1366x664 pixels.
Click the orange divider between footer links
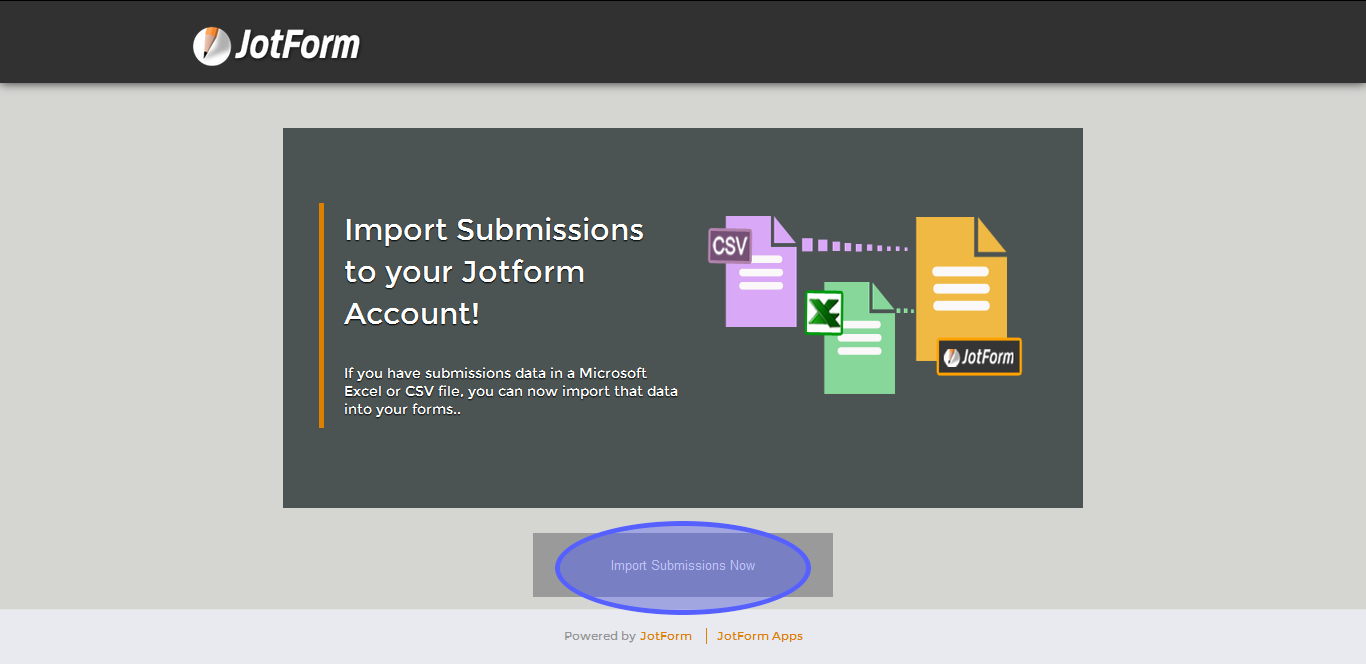(x=706, y=636)
